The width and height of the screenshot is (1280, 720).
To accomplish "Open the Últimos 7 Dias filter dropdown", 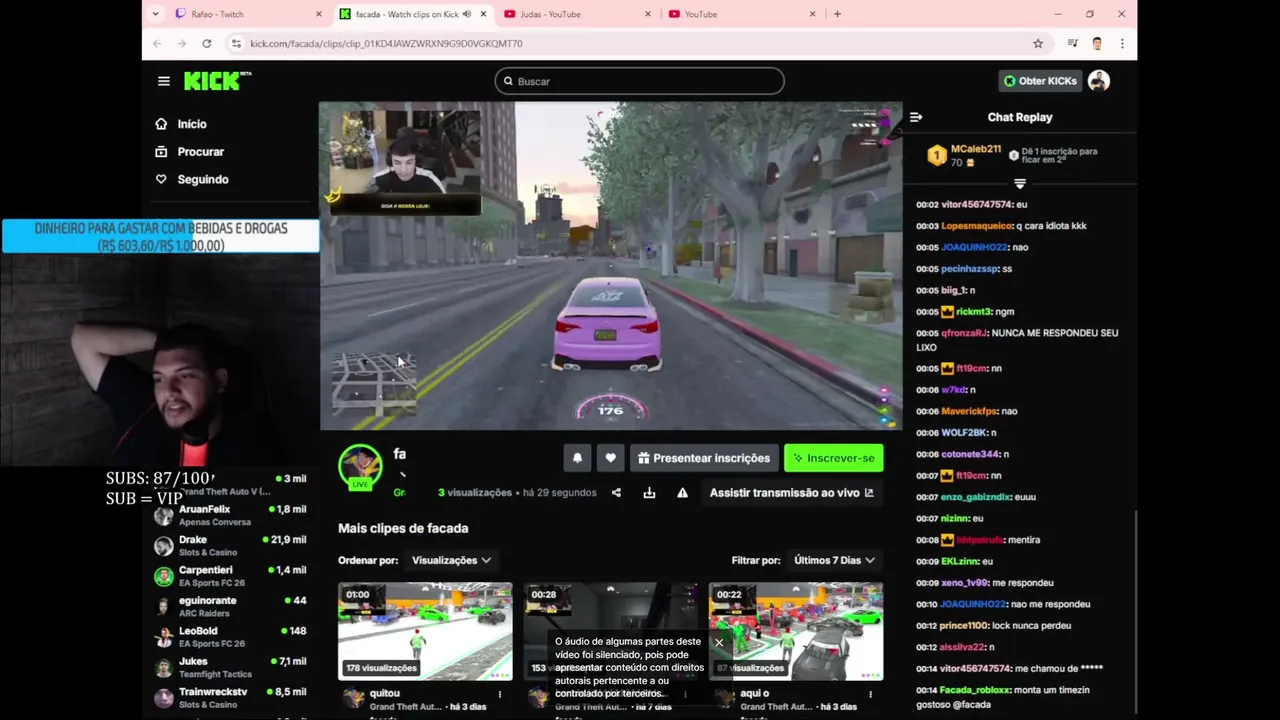I will (x=834, y=560).
